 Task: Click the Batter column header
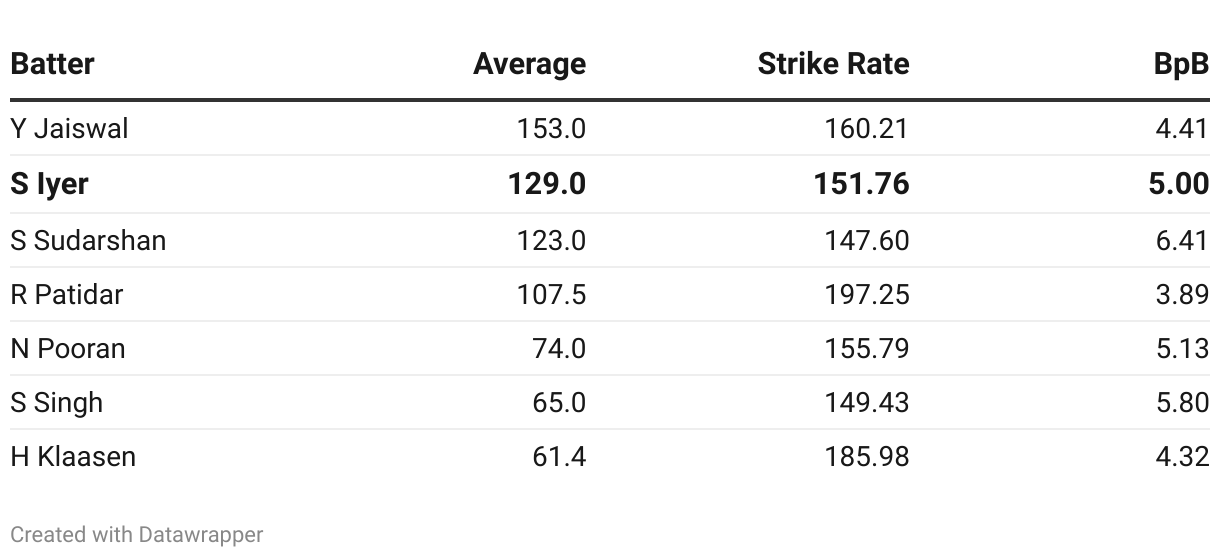pos(52,64)
